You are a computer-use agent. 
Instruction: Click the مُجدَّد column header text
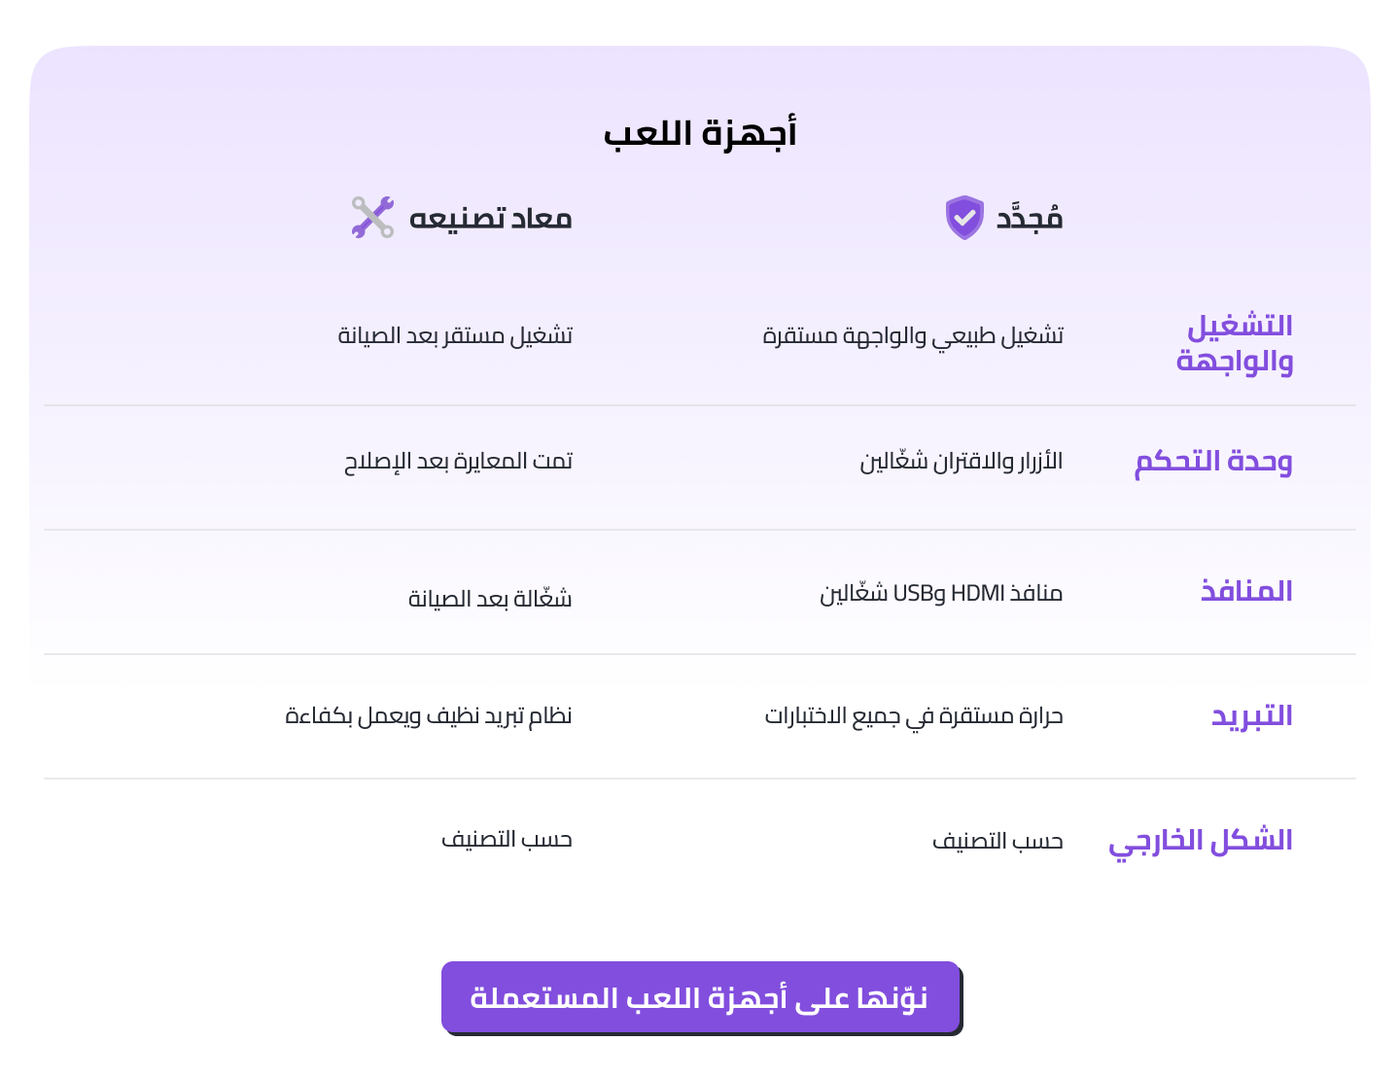coord(1029,218)
